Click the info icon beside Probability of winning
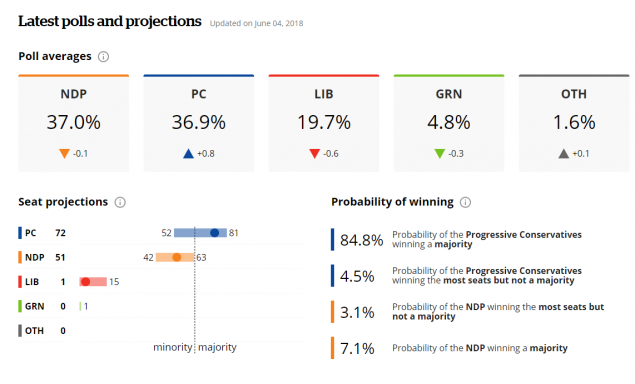The height and width of the screenshot is (384, 635). point(465,202)
